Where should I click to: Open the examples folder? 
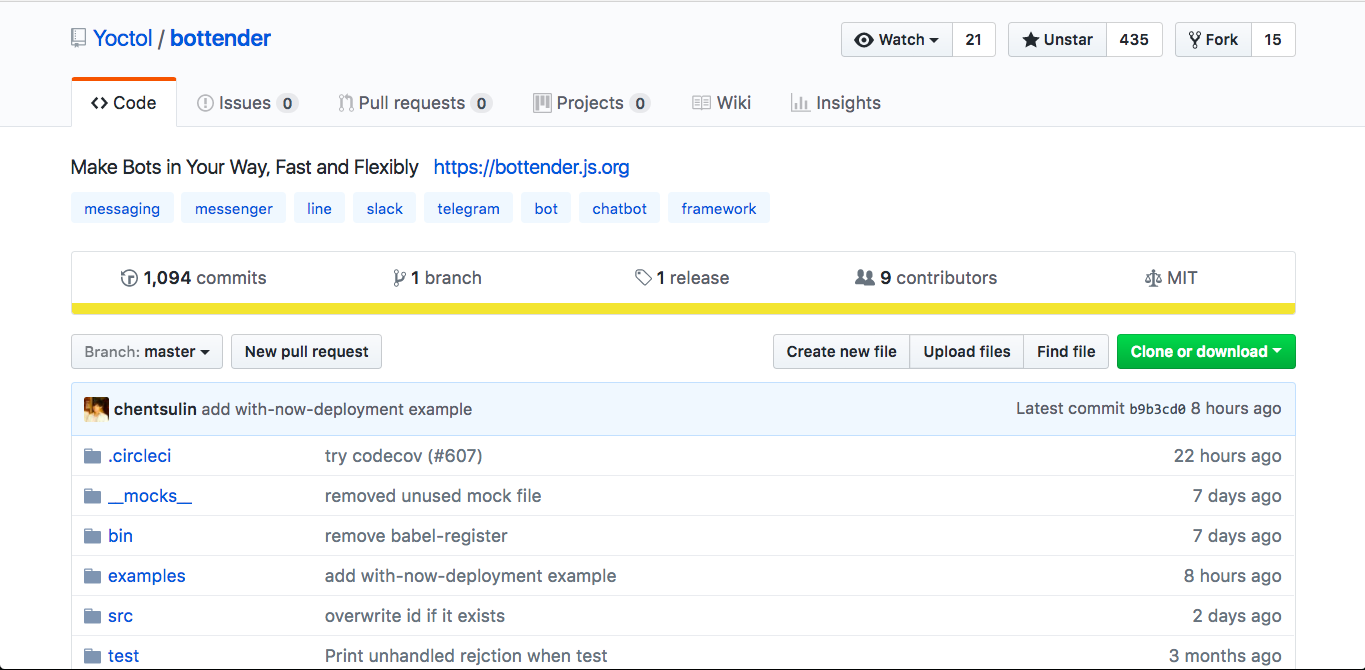(x=147, y=576)
